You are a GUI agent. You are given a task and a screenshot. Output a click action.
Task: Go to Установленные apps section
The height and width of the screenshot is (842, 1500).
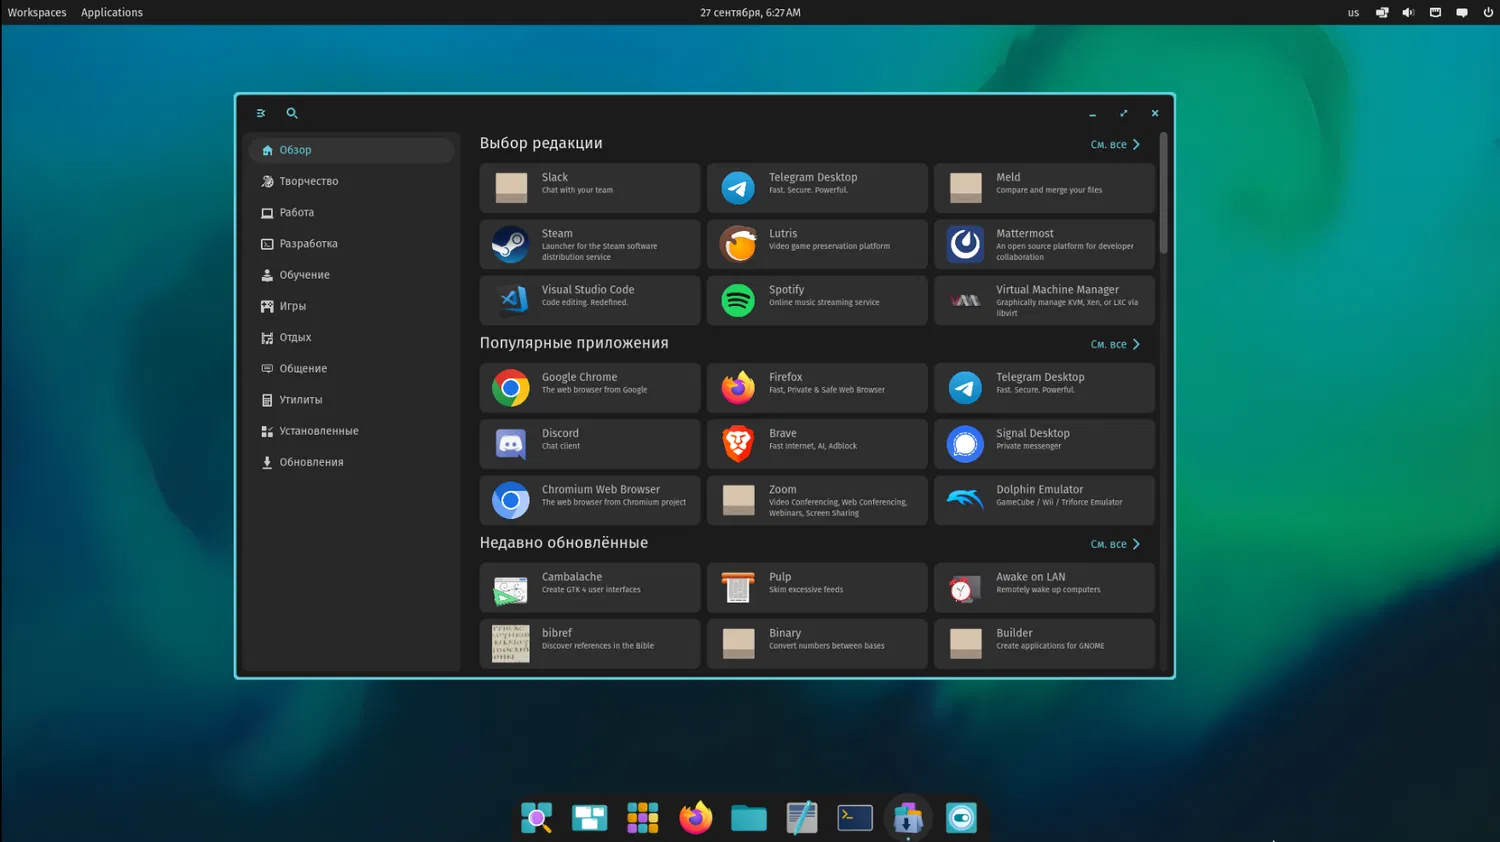point(318,431)
